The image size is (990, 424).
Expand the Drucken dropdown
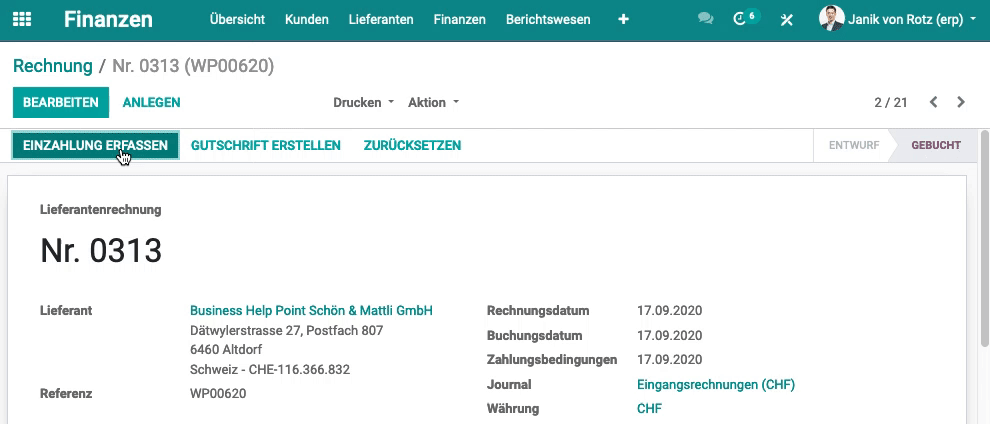[364, 102]
